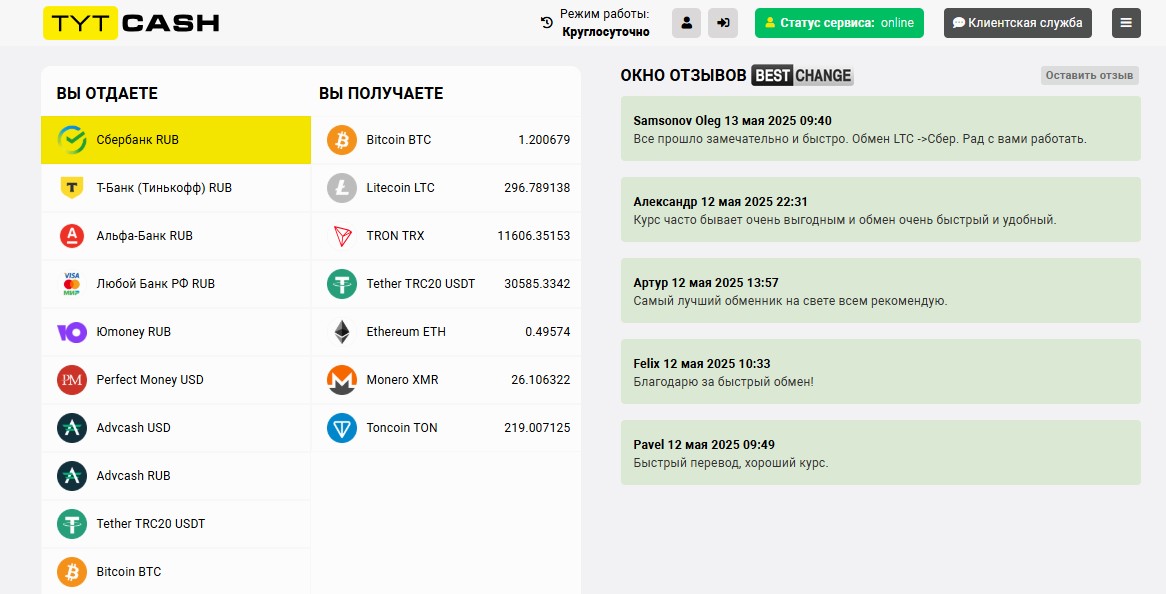The width and height of the screenshot is (1166, 594).
Task: Open the Артур review card
Action: (x=880, y=291)
